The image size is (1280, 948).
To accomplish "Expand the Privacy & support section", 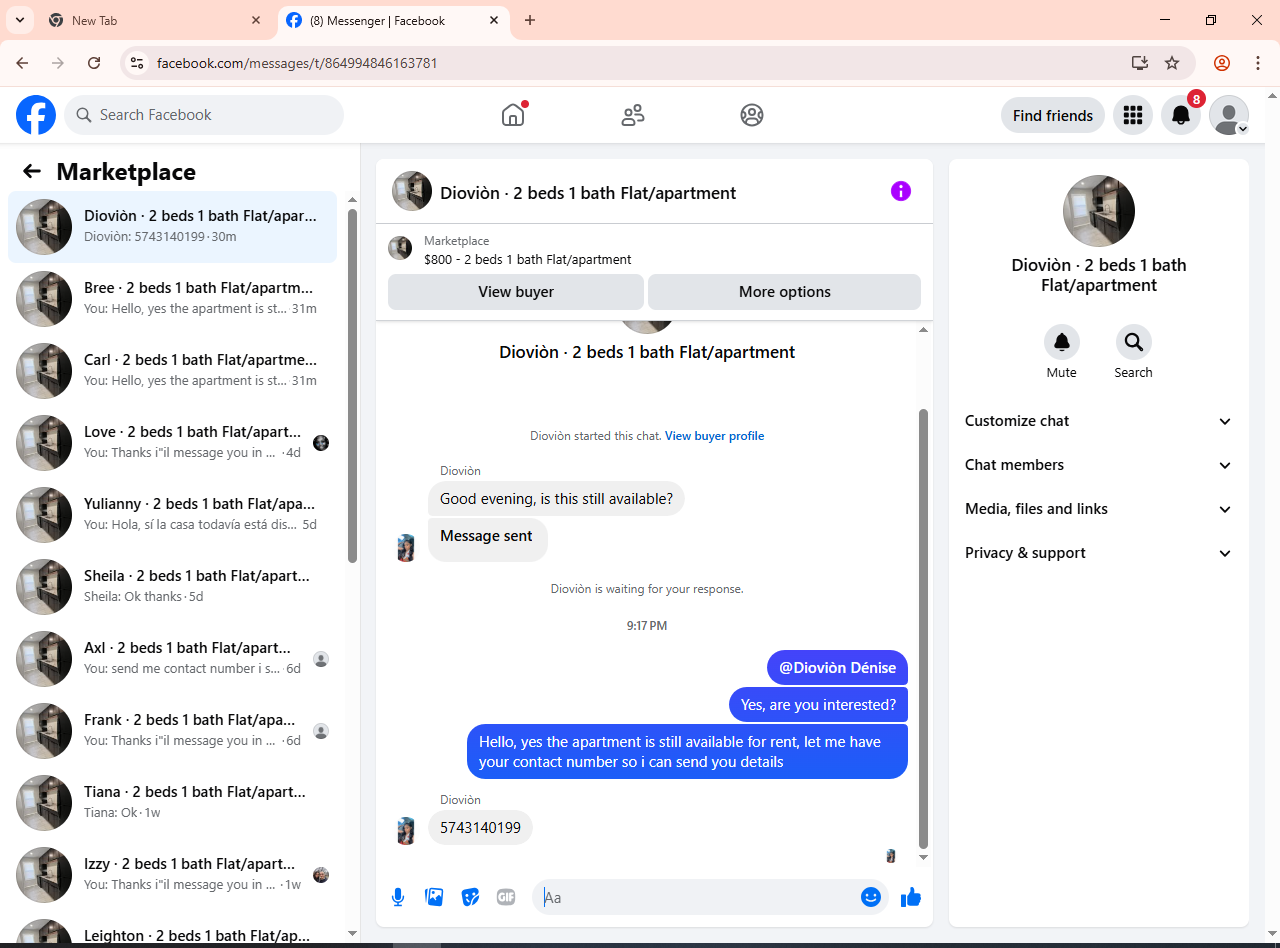I will point(1099,553).
